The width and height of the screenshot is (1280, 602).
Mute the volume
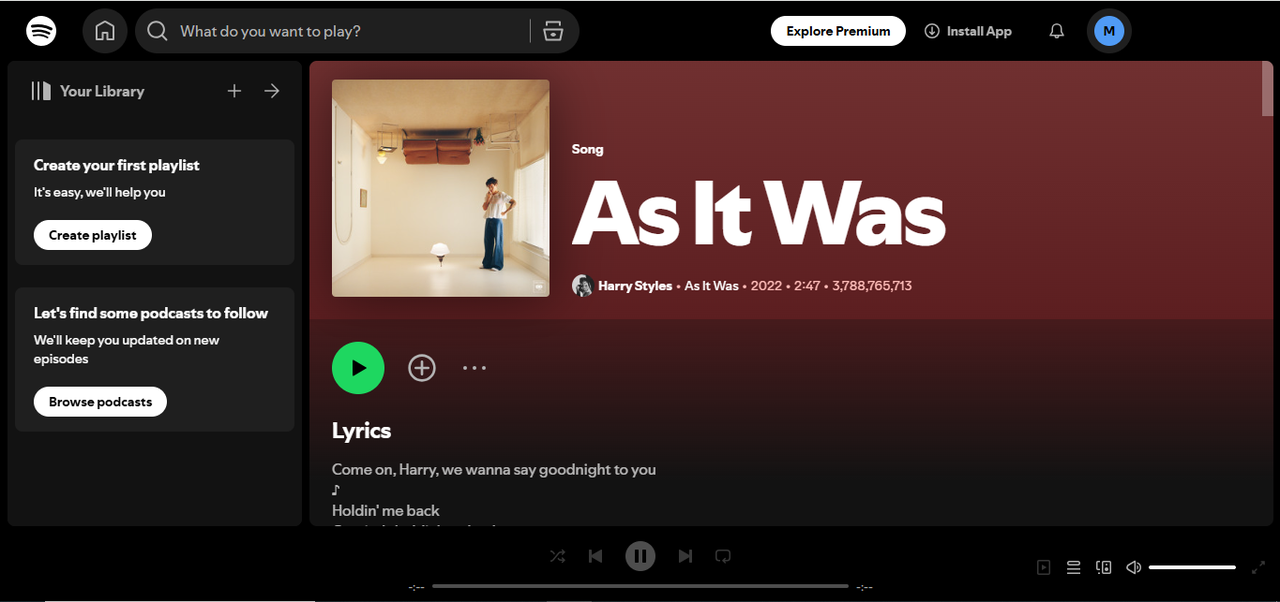tap(1133, 567)
